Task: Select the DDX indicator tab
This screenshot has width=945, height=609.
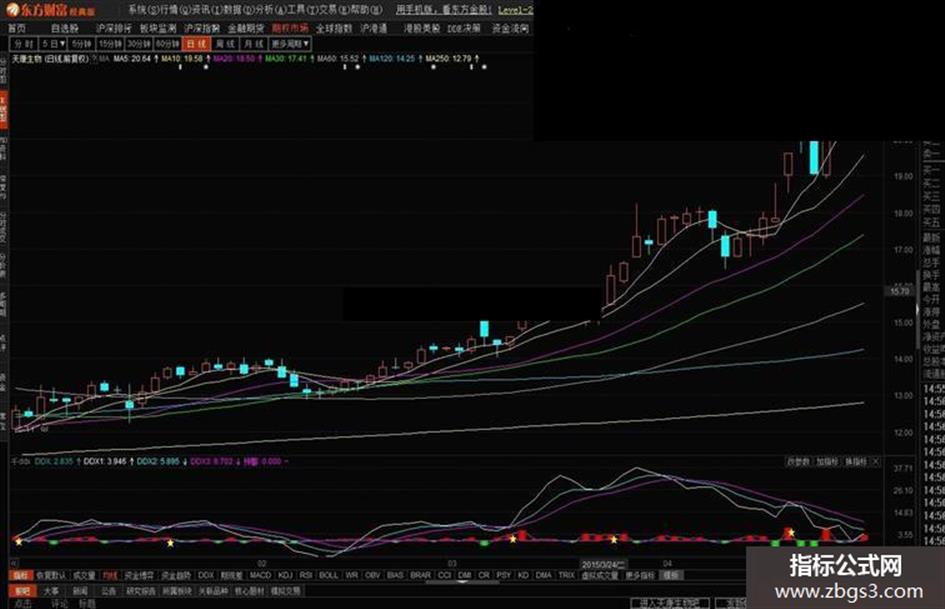Action: (206, 576)
